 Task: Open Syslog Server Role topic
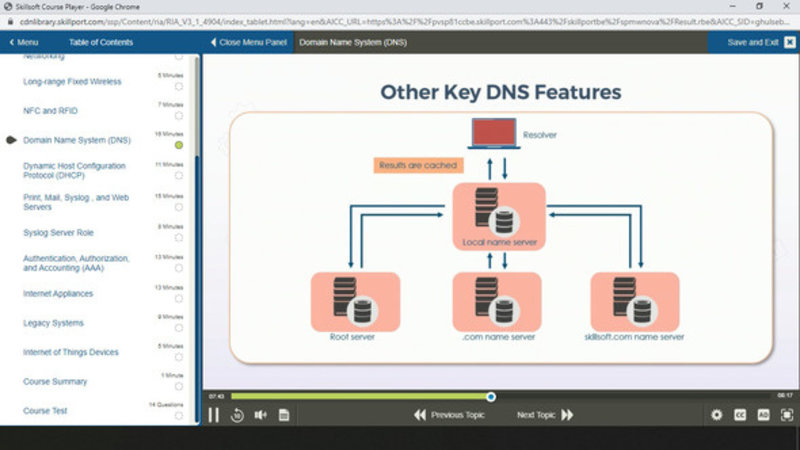coord(58,233)
